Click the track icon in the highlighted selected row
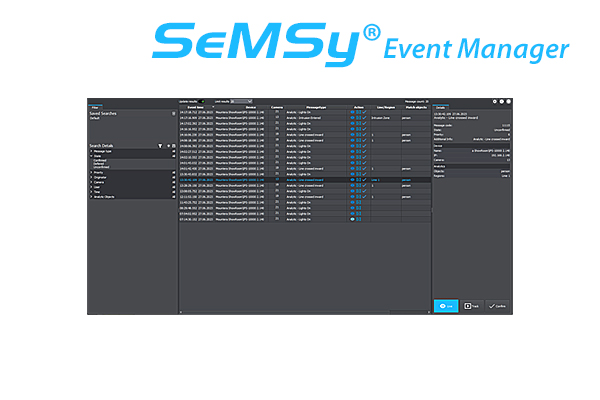The image size is (600, 400). [359, 180]
